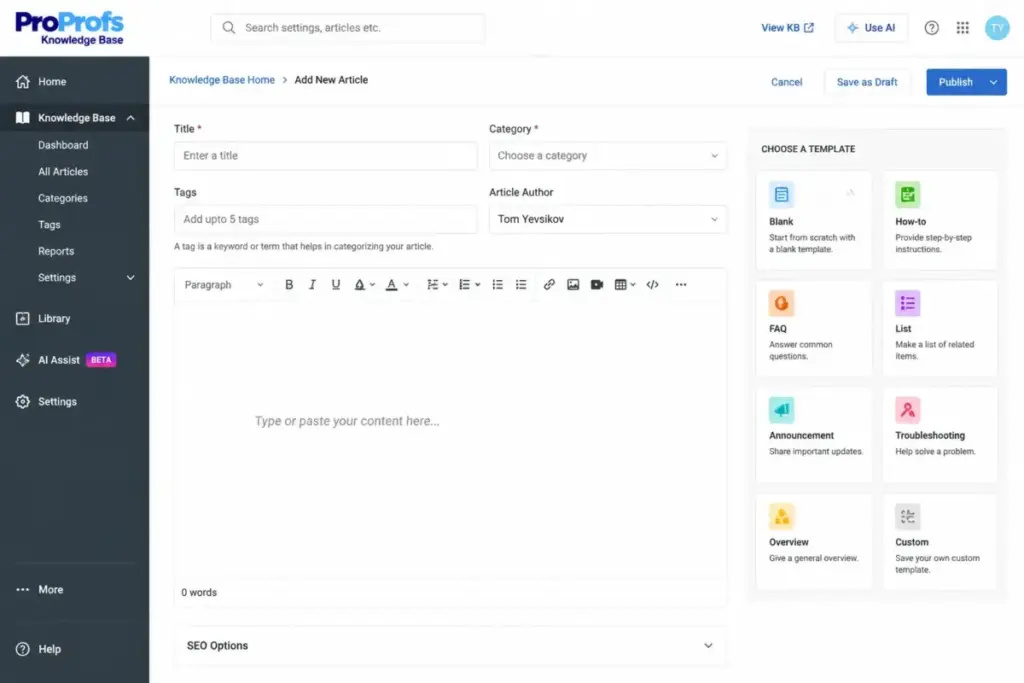This screenshot has width=1024, height=683.
Task: Insert a video into the article
Action: tap(597, 285)
